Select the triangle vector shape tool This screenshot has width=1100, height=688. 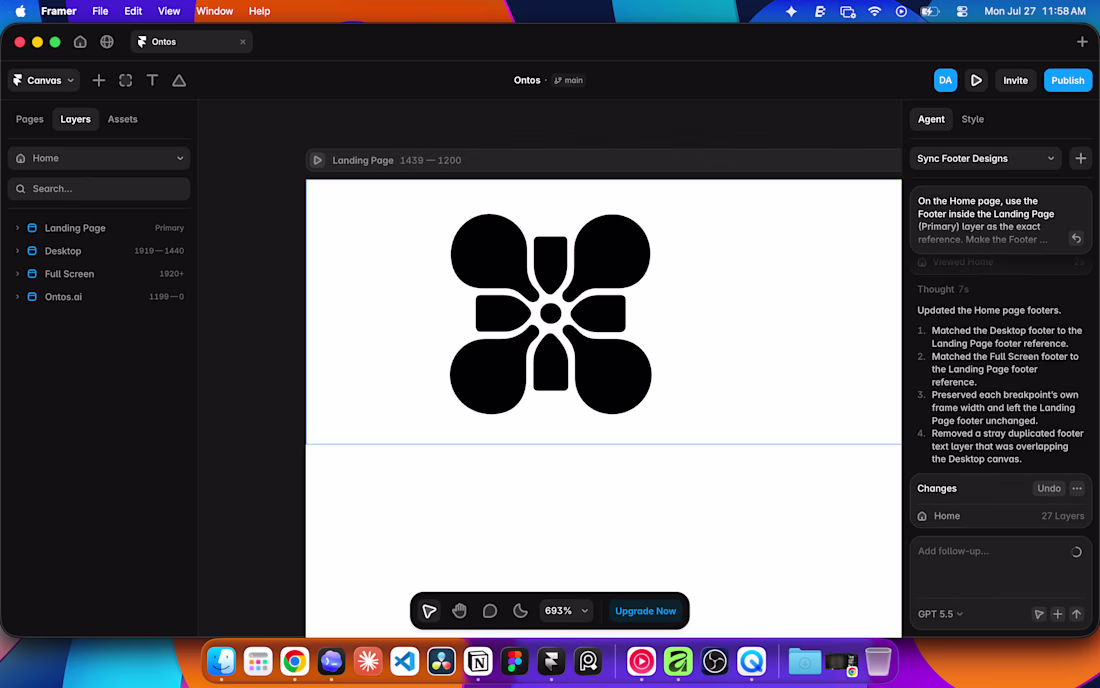(x=179, y=81)
